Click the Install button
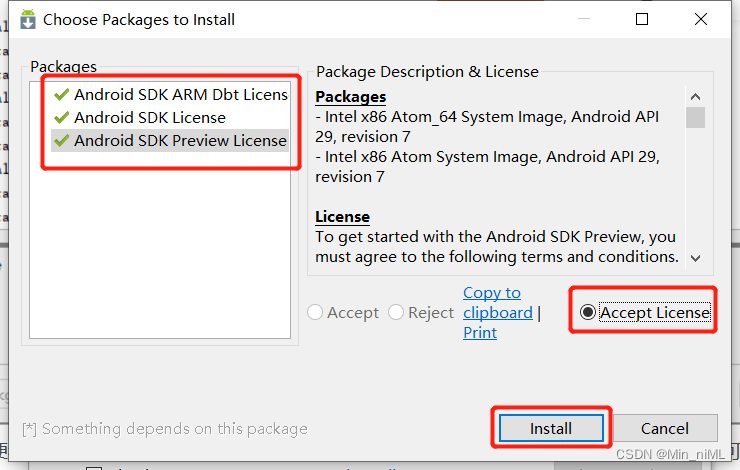This screenshot has width=740, height=470. [x=551, y=428]
